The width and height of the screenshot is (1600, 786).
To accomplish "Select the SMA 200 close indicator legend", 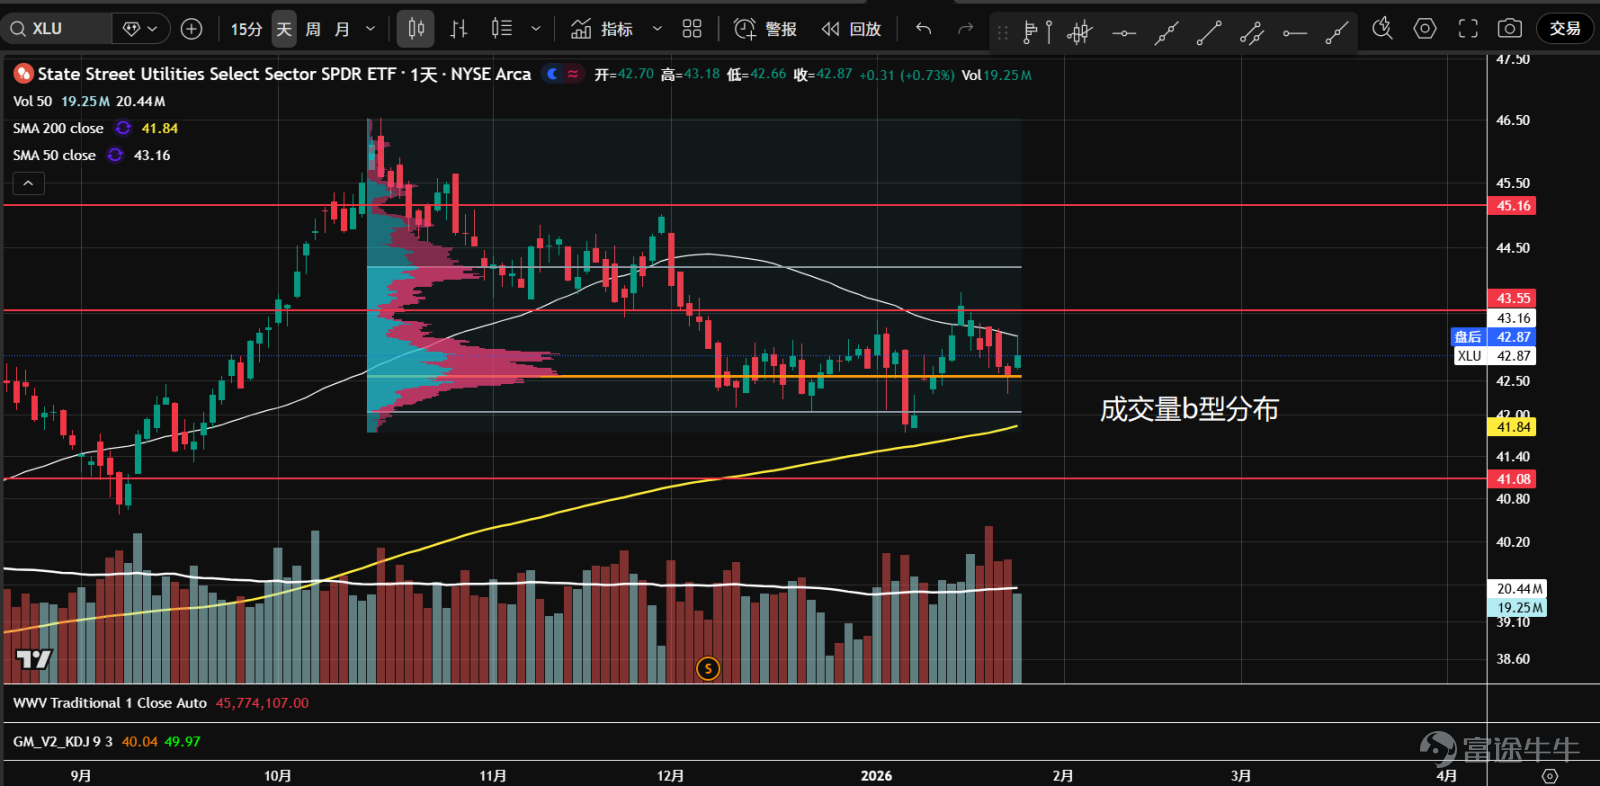I will tap(58, 128).
